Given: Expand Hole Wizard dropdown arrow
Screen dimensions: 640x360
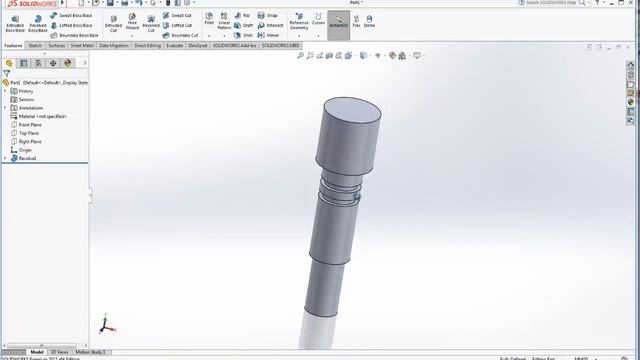Looking at the screenshot, I should click(x=132, y=36).
